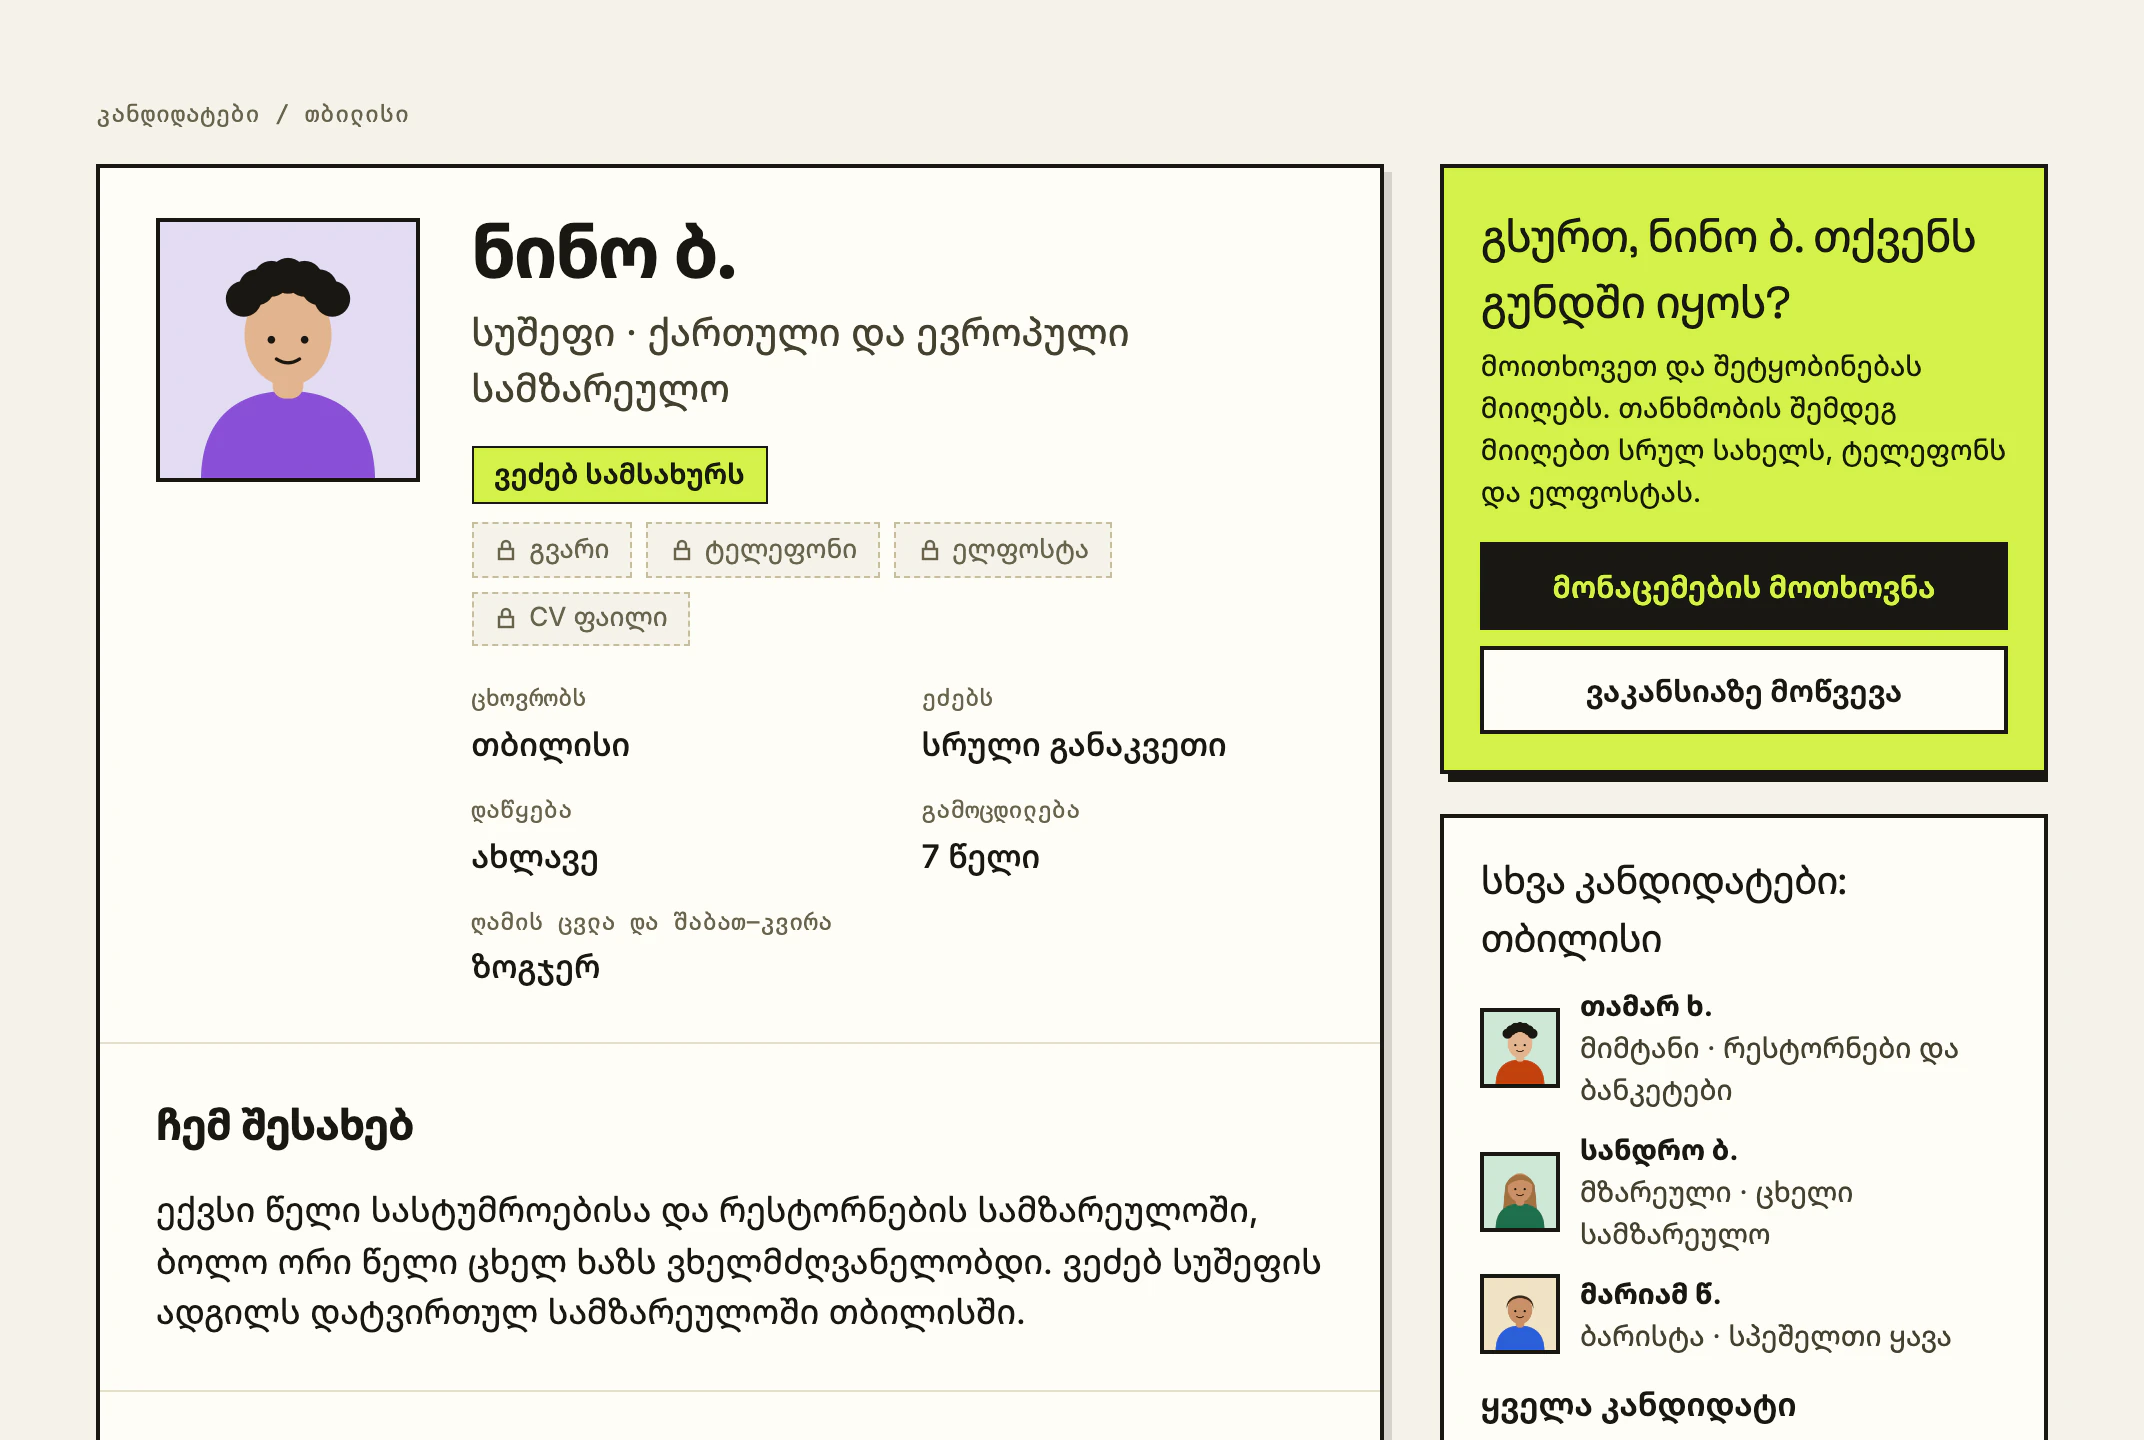Click the ვეძებ სამსახურს status badge

click(x=620, y=475)
